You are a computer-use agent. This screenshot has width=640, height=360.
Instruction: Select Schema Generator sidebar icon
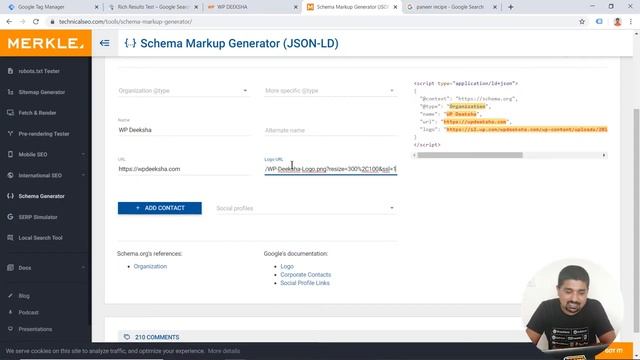coord(10,196)
